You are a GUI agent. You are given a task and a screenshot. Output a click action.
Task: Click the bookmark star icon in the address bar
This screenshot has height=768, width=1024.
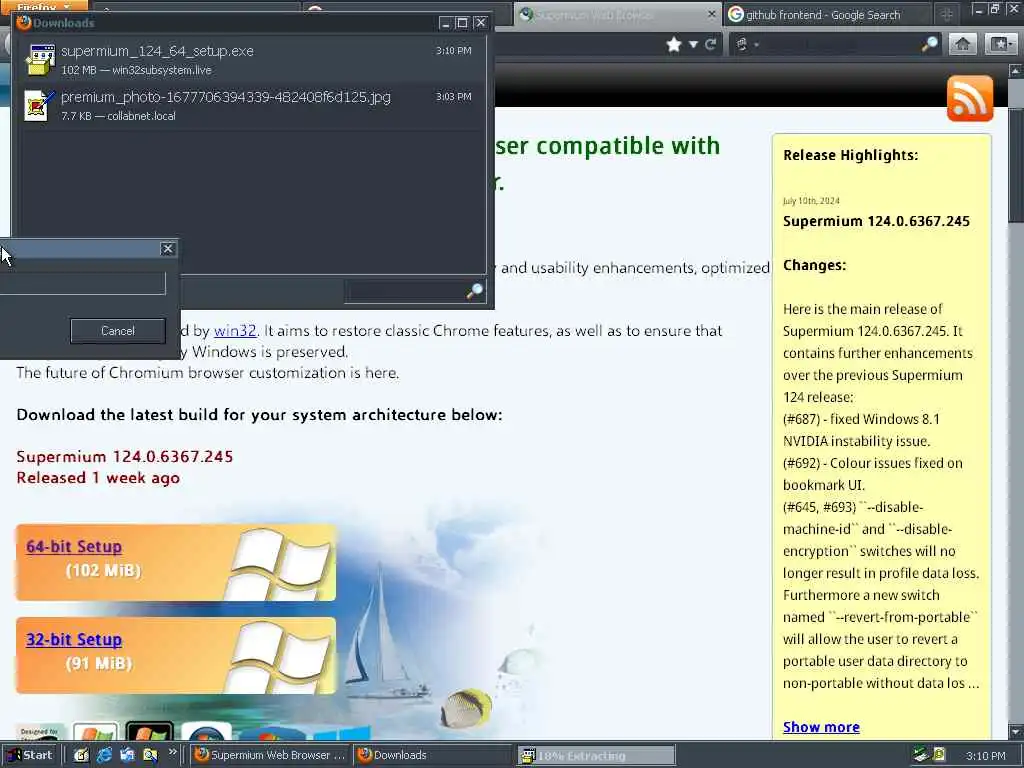coord(673,44)
